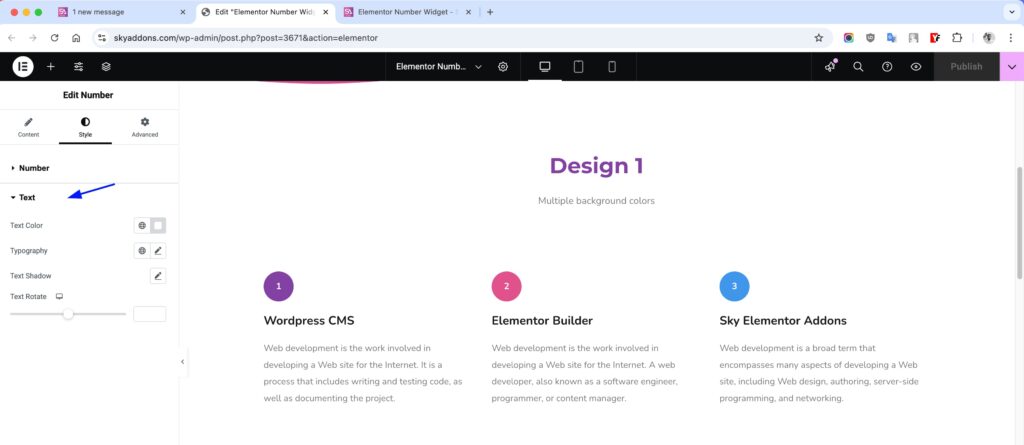Image resolution: width=1024 pixels, height=445 pixels.
Task: View site information icon in address bar
Action: tap(101, 38)
